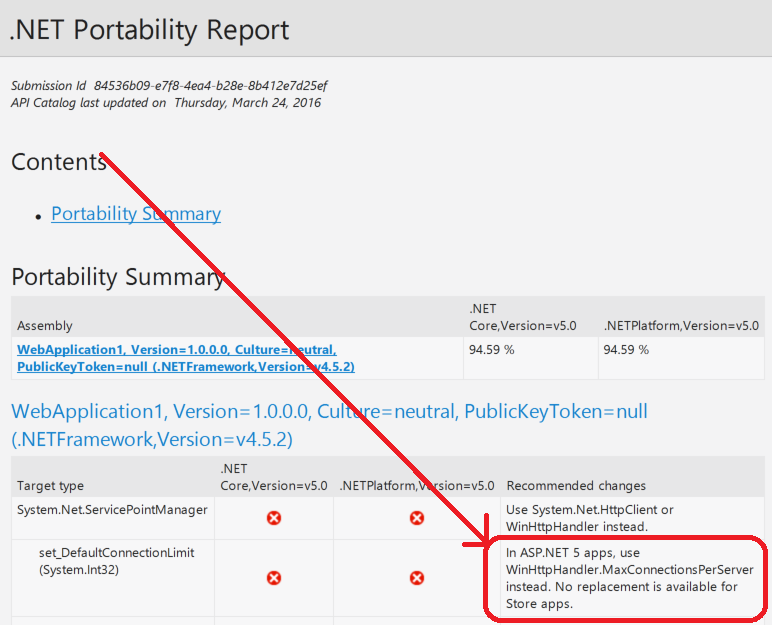
Task: Click .NETPlatform,Version=v5.0 header in summary table
Action: (x=681, y=326)
